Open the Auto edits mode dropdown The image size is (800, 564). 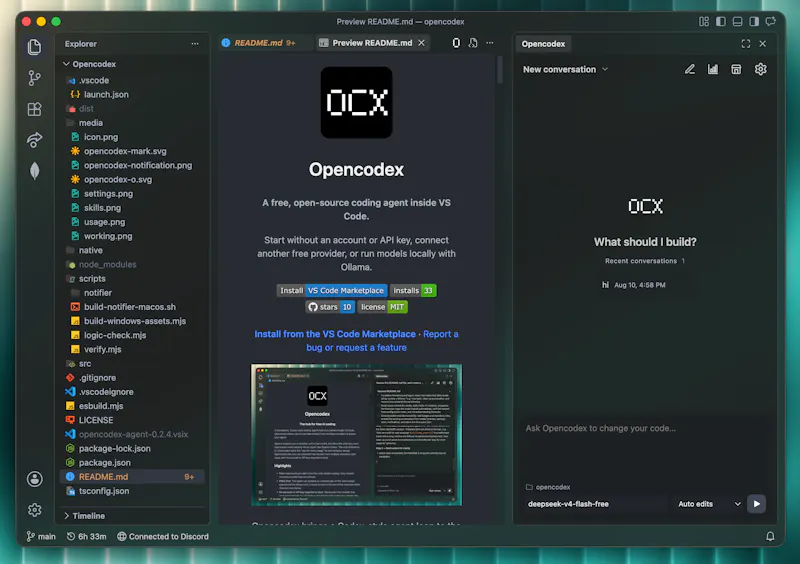tap(709, 504)
